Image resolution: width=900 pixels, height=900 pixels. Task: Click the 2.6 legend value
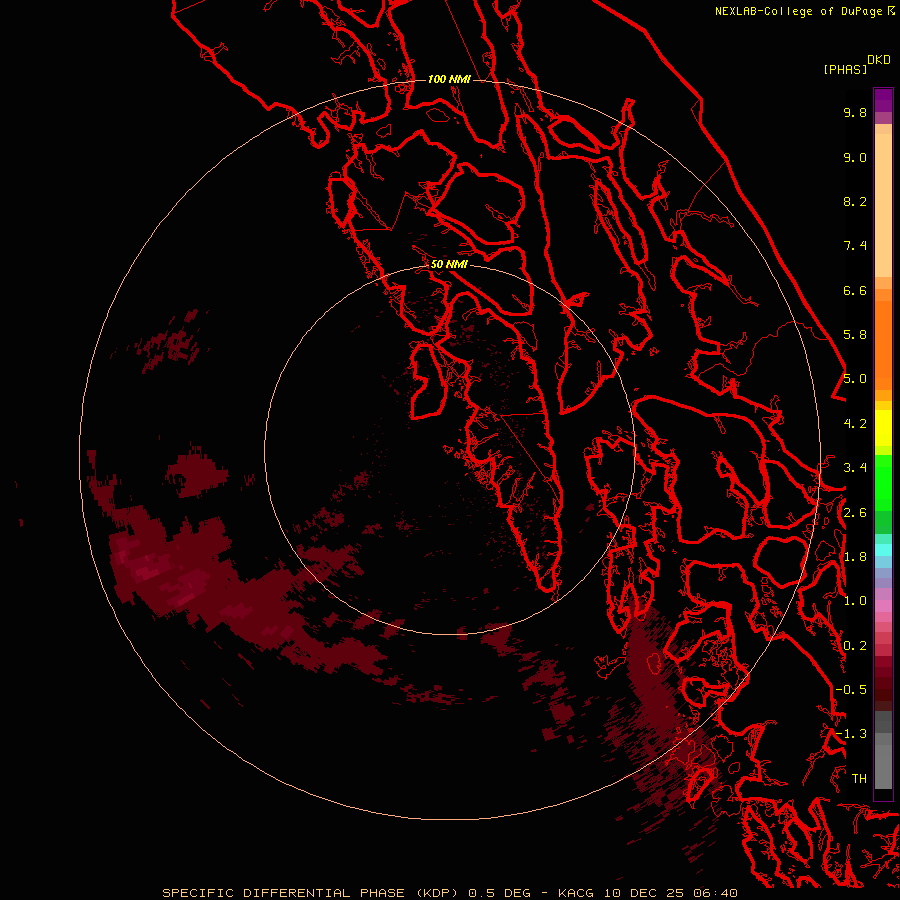click(x=855, y=513)
